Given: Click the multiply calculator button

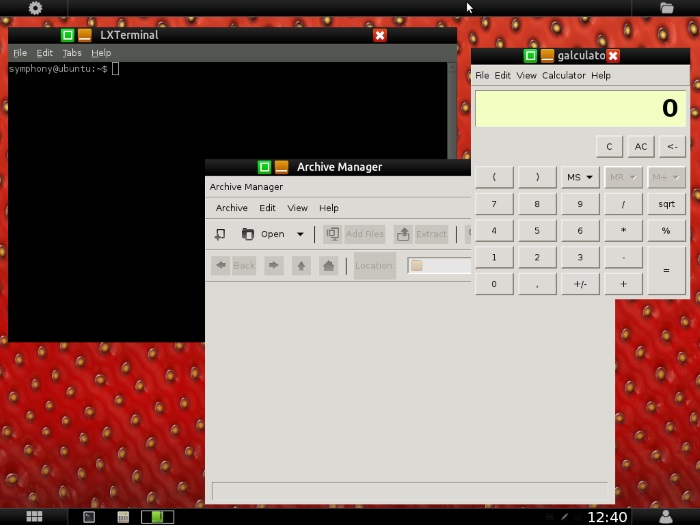Looking at the screenshot, I should pos(623,231).
